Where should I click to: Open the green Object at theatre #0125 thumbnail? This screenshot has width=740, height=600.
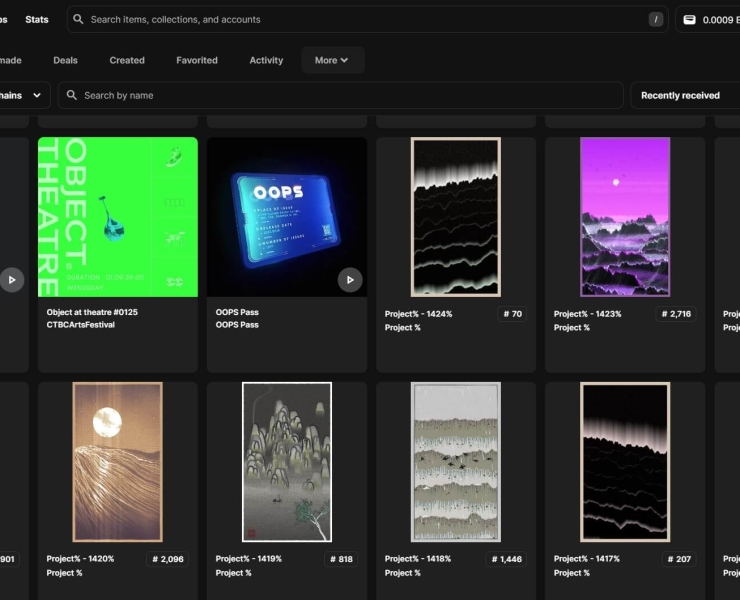click(117, 217)
